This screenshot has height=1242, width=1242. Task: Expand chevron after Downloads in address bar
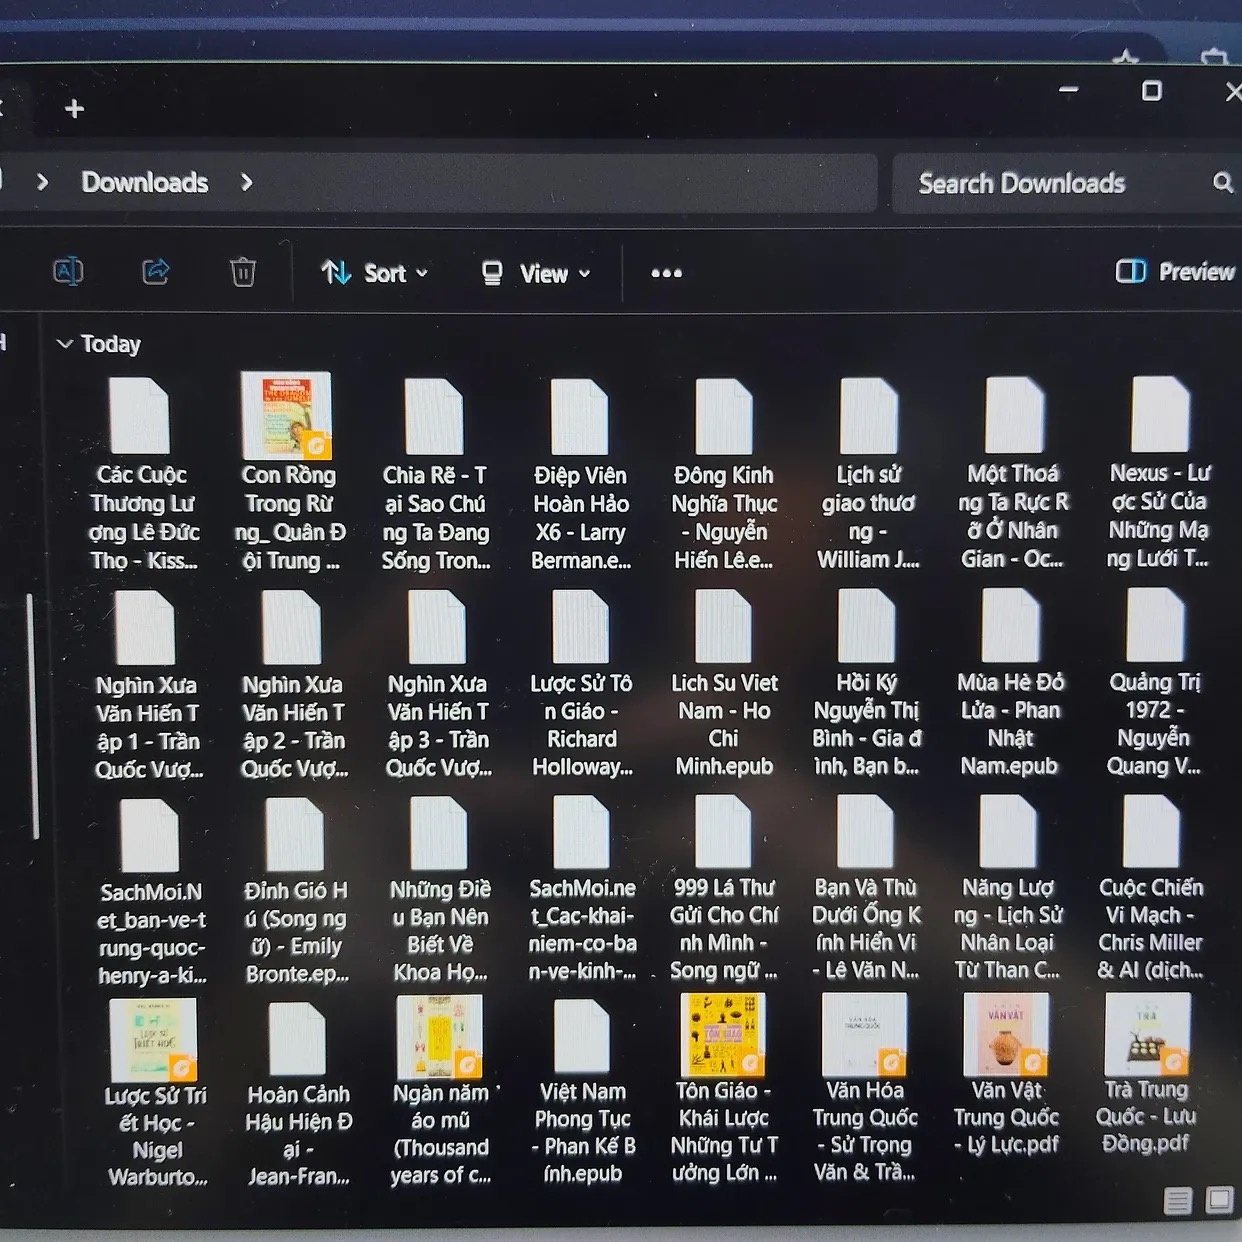click(x=247, y=182)
